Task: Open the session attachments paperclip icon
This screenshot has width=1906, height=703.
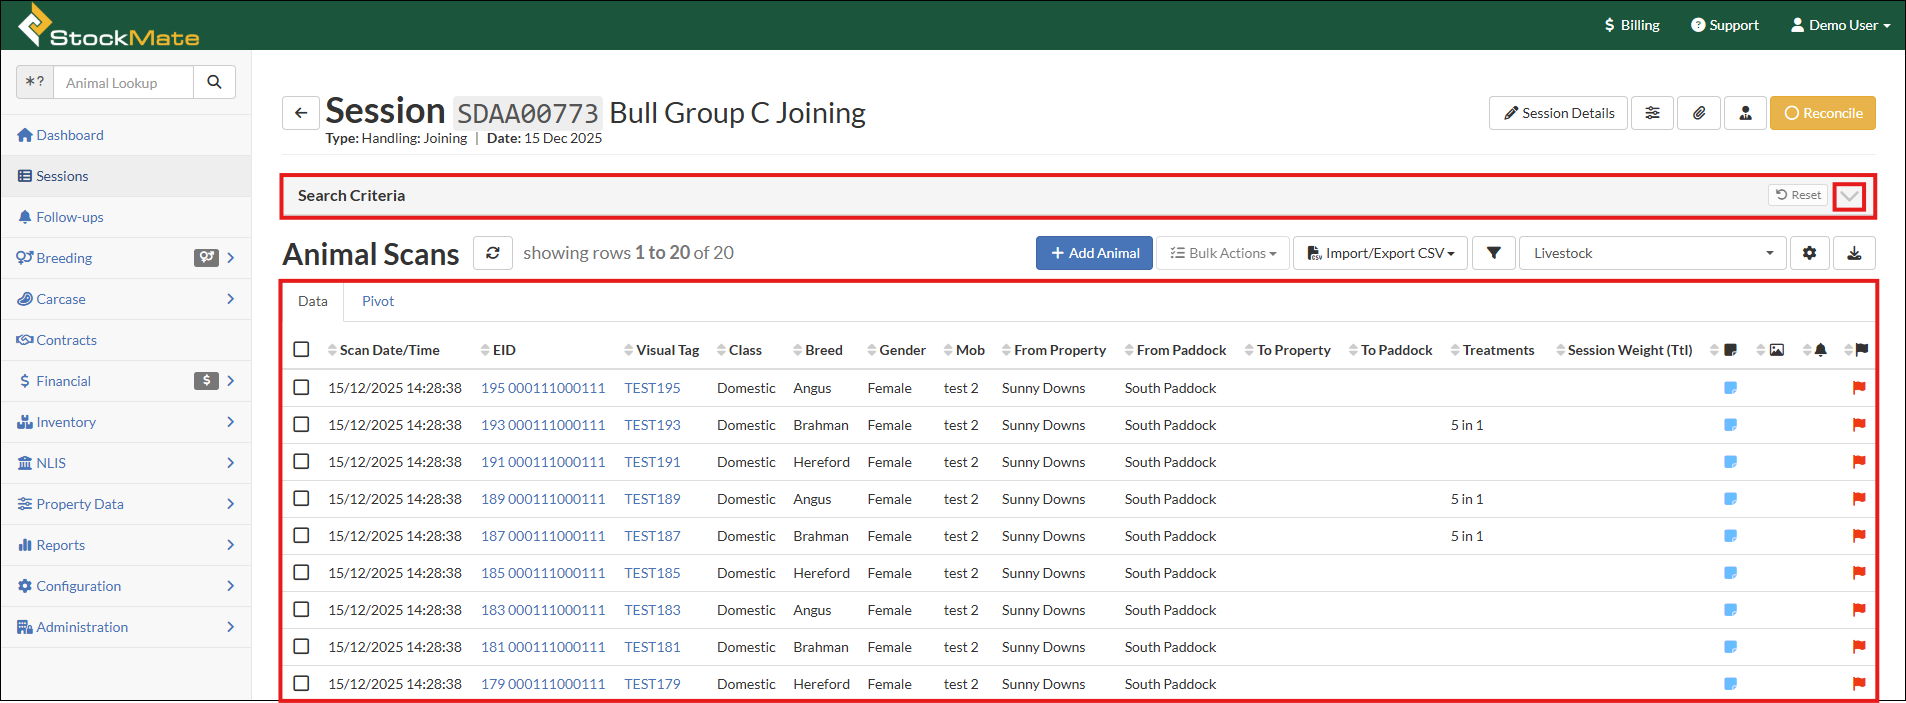Action: click(x=1699, y=113)
